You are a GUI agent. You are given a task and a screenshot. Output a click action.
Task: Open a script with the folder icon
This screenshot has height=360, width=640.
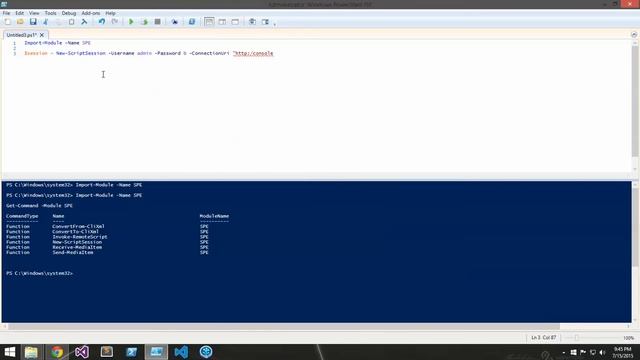click(20, 22)
